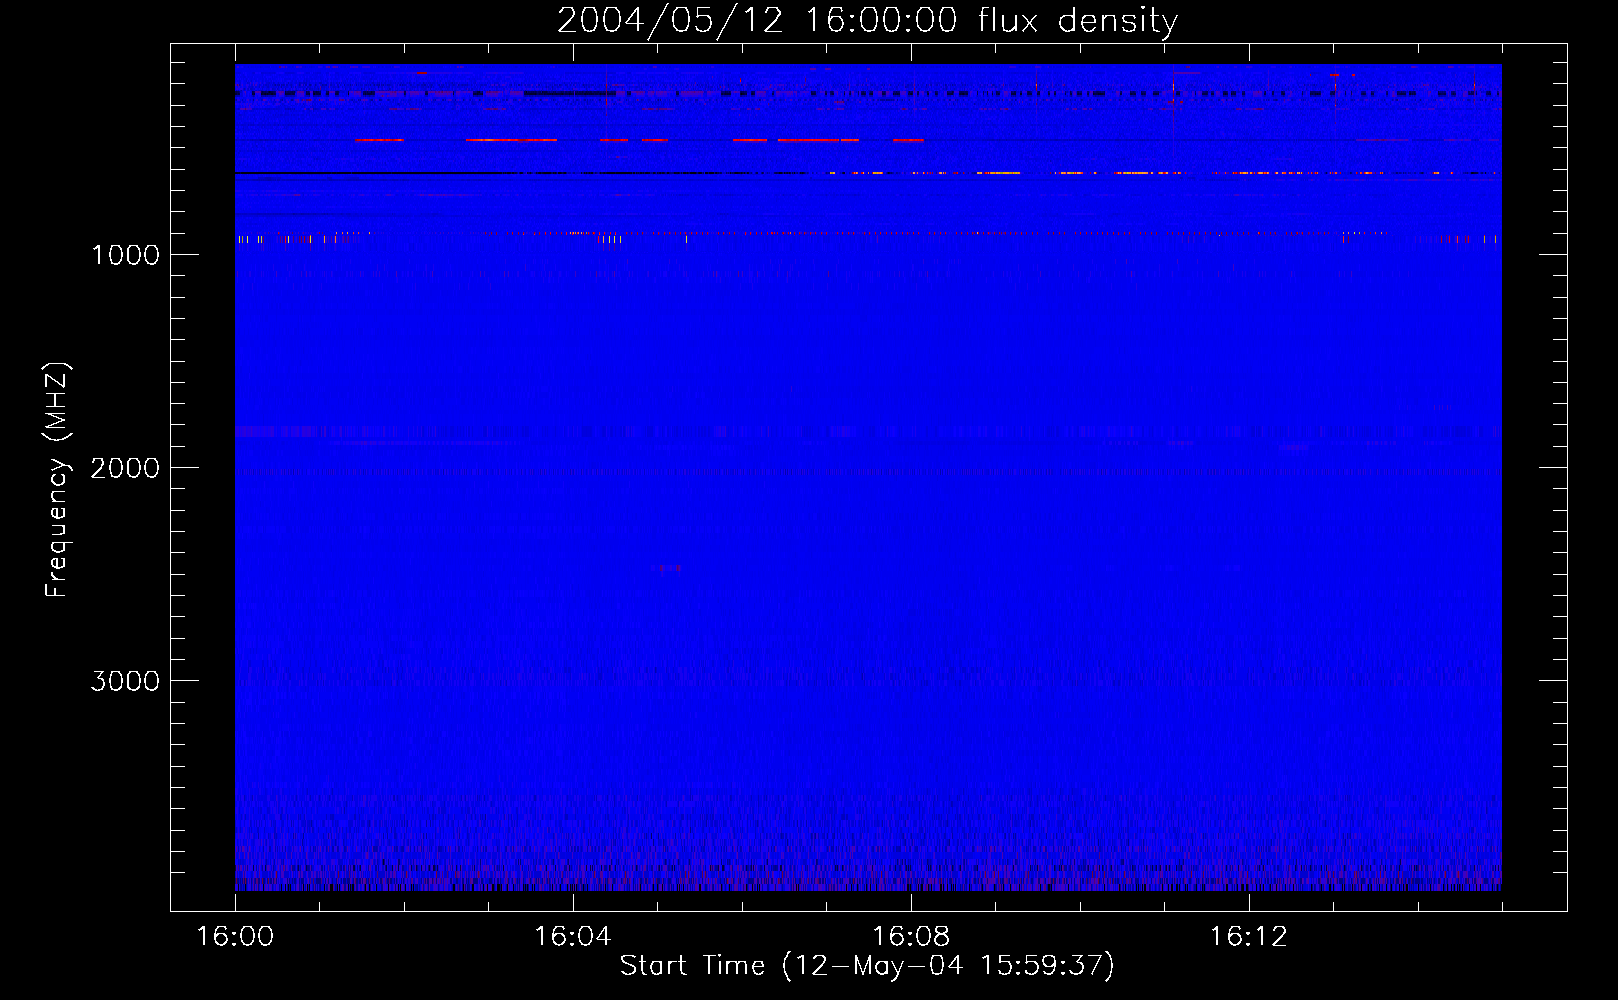Click the "Start Time" x-axis label

pyautogui.click(x=692, y=965)
